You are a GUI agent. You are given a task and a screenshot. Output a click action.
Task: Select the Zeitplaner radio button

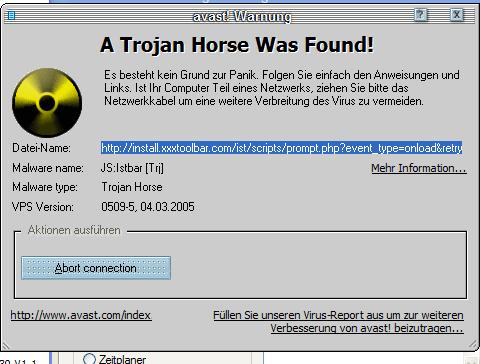(89, 359)
